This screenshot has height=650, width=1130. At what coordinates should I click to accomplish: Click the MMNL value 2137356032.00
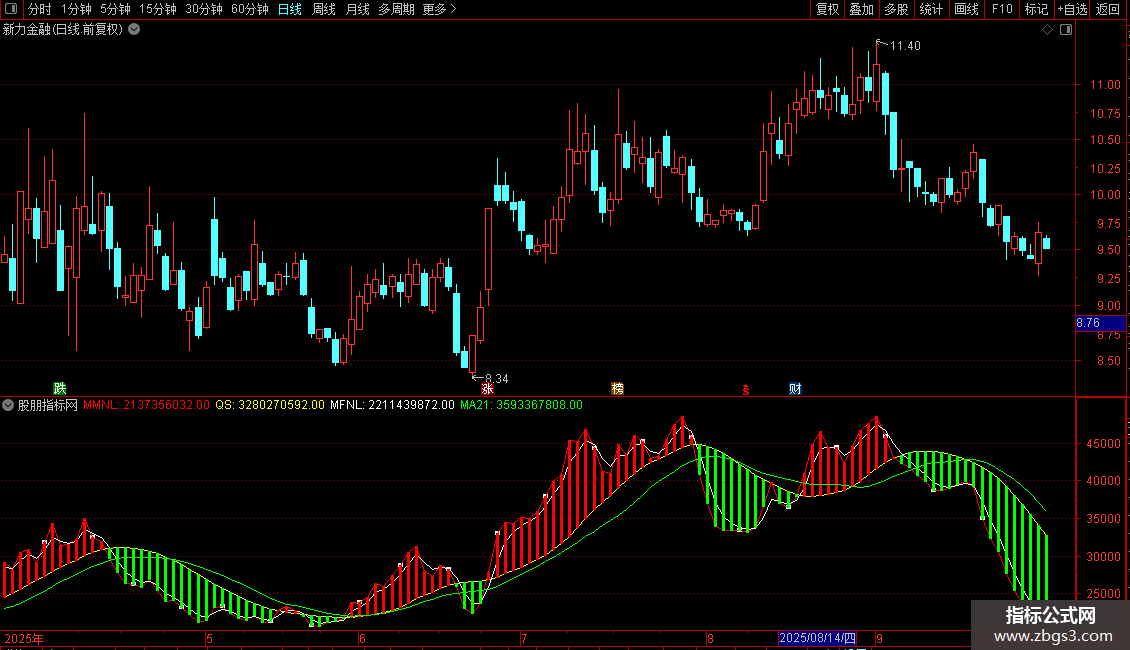(x=166, y=405)
